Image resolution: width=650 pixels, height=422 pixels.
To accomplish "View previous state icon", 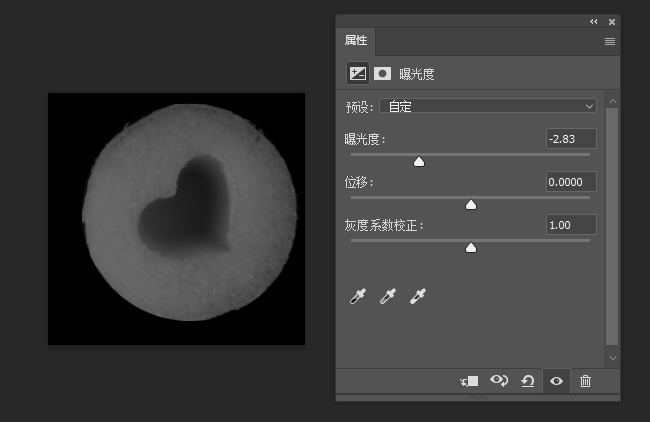I will pyautogui.click(x=499, y=380).
